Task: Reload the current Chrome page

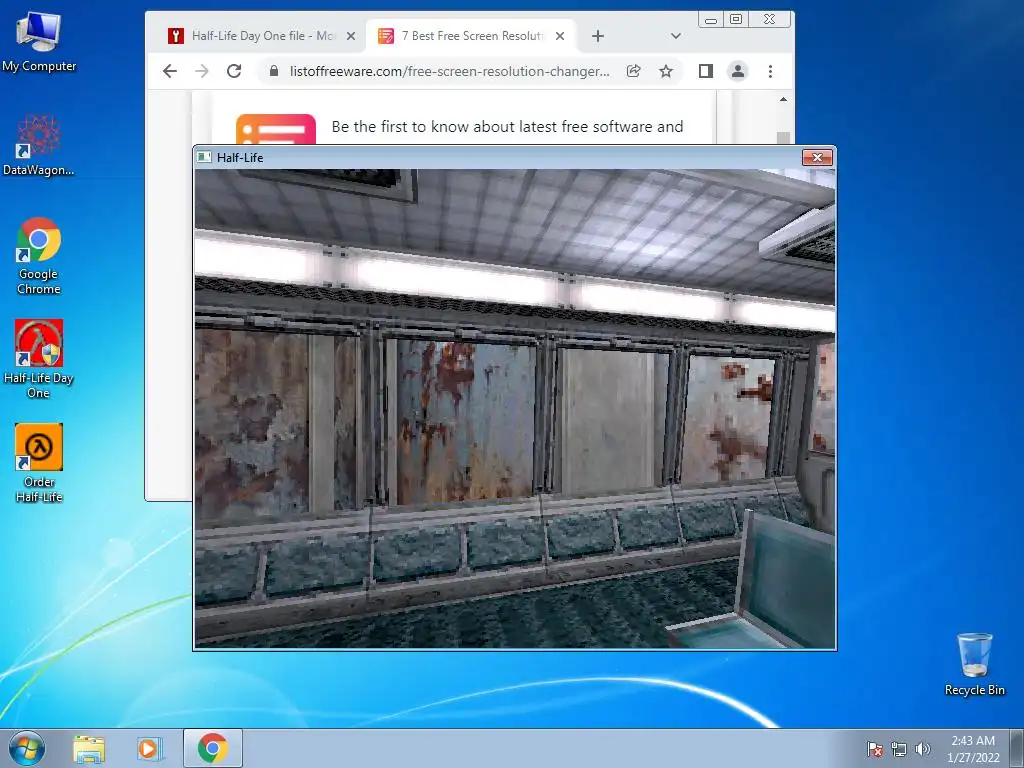Action: 234,71
